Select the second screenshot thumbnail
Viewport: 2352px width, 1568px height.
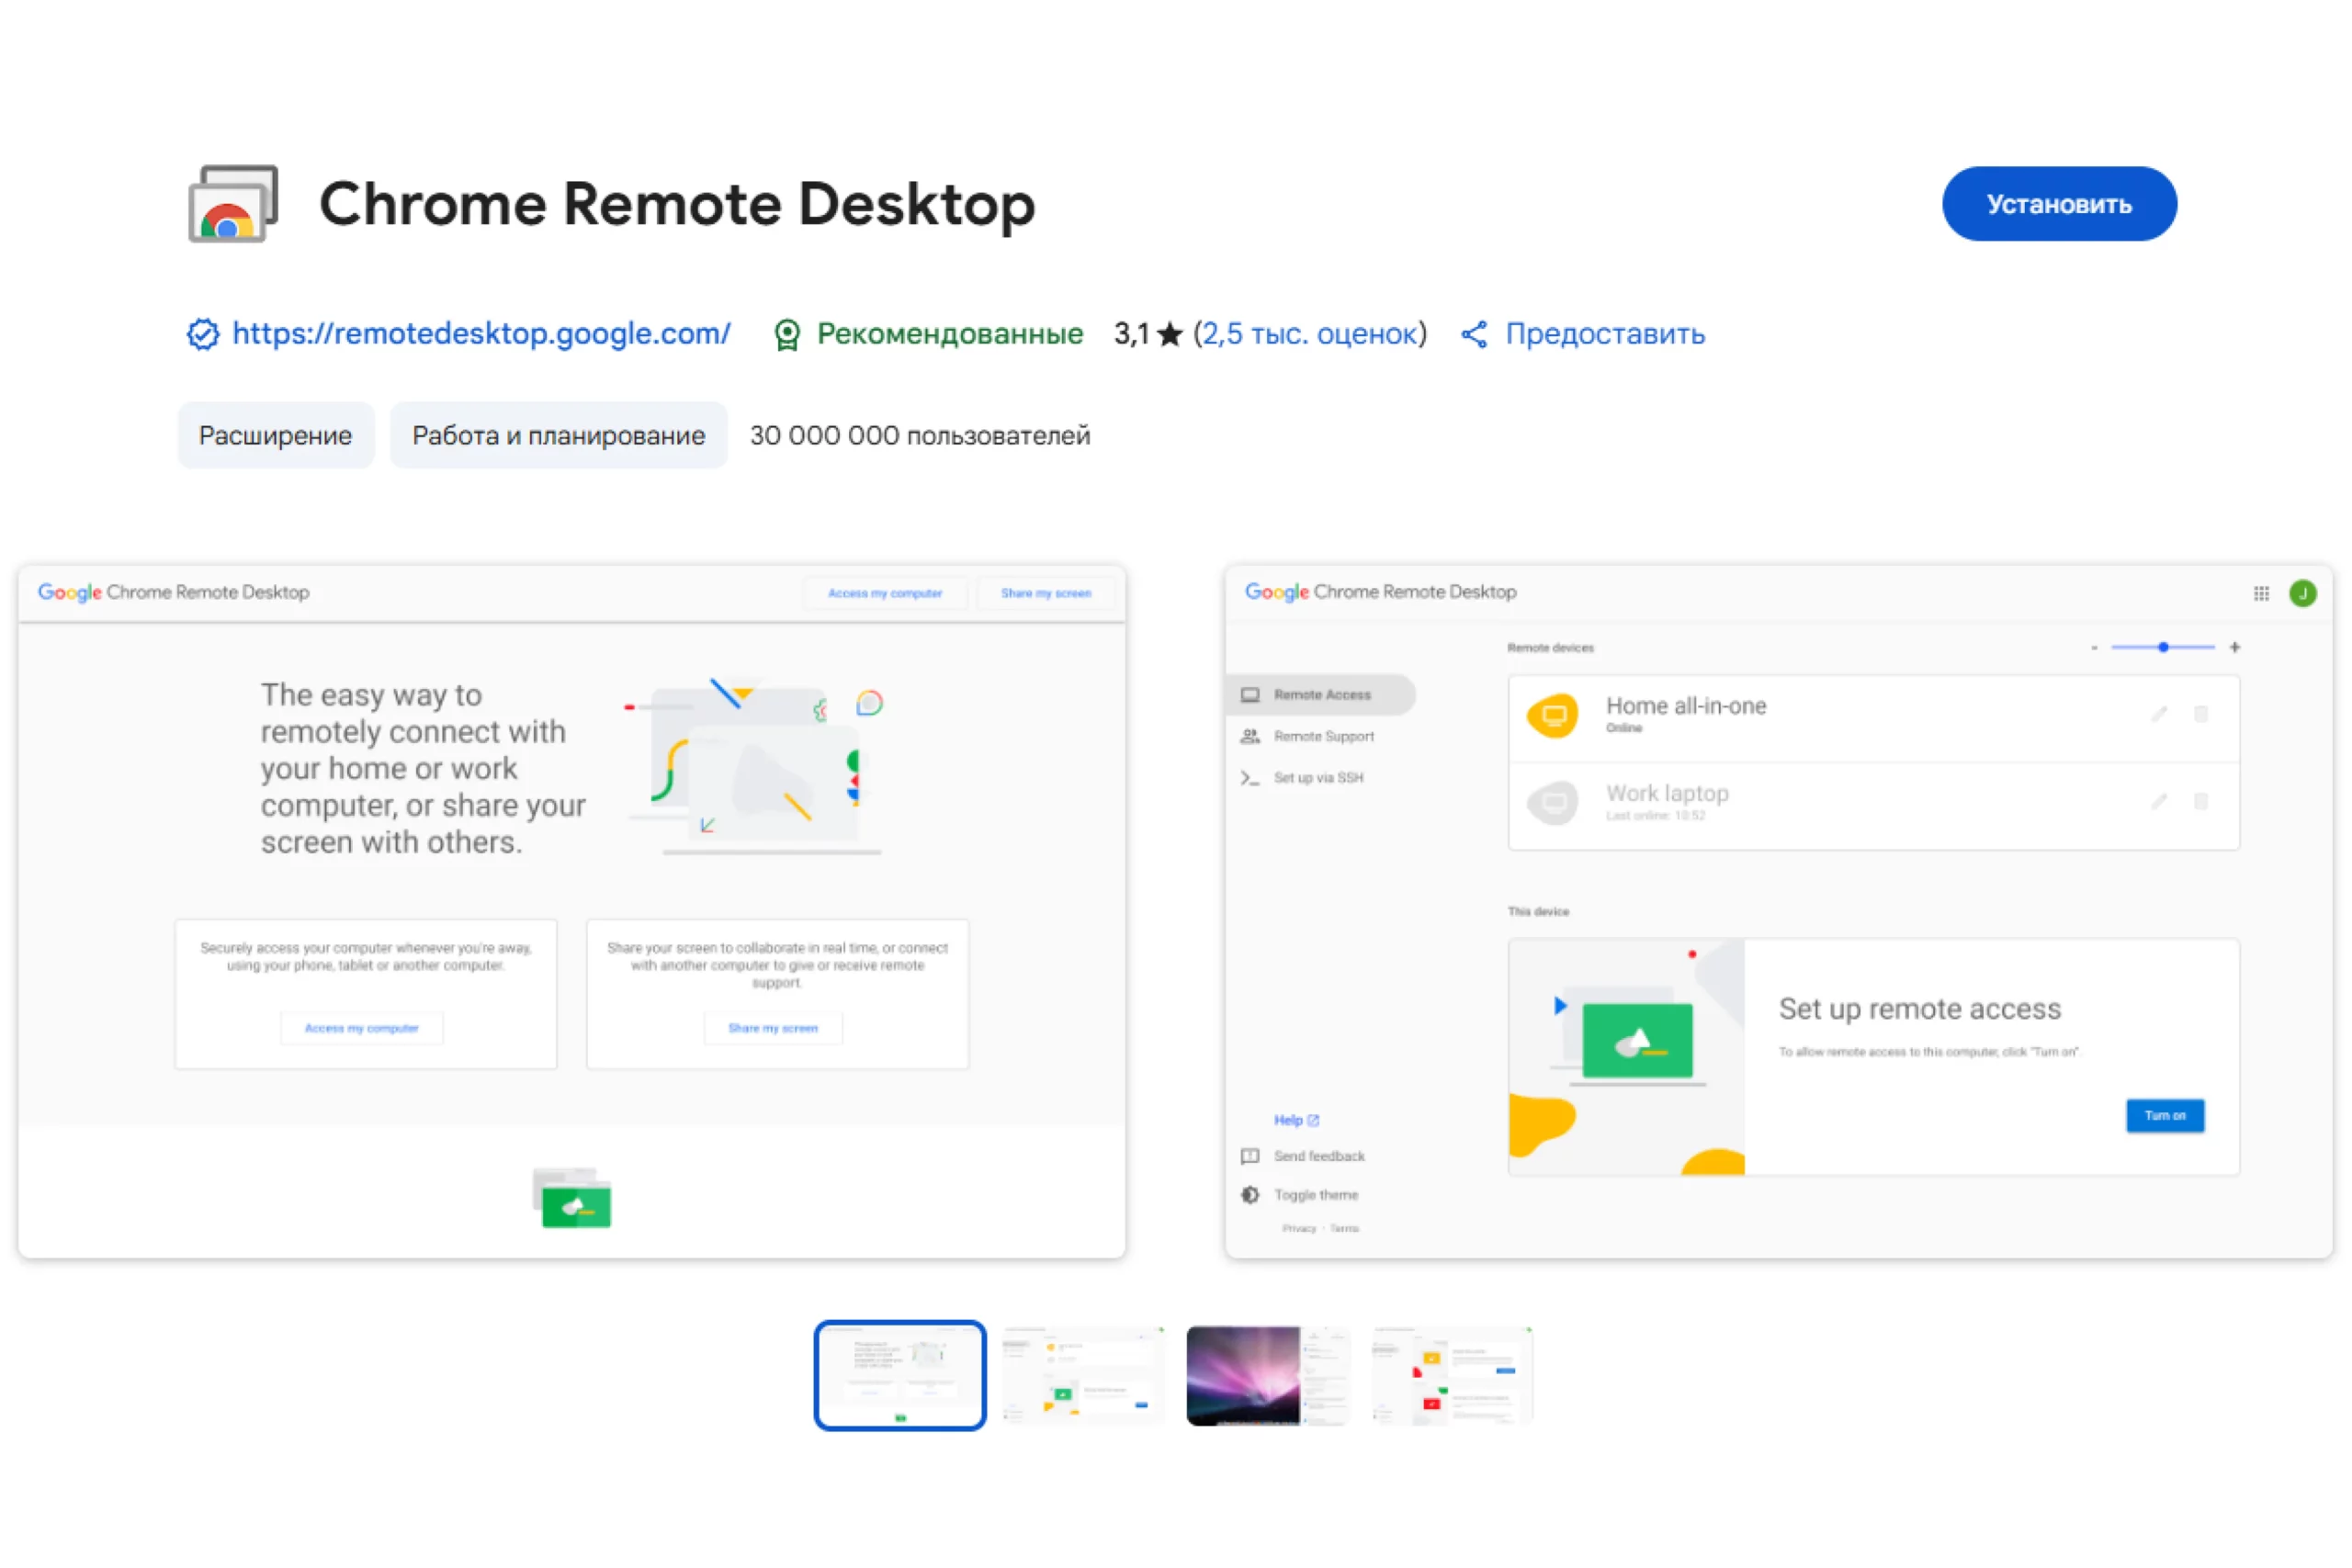[x=1084, y=1375]
